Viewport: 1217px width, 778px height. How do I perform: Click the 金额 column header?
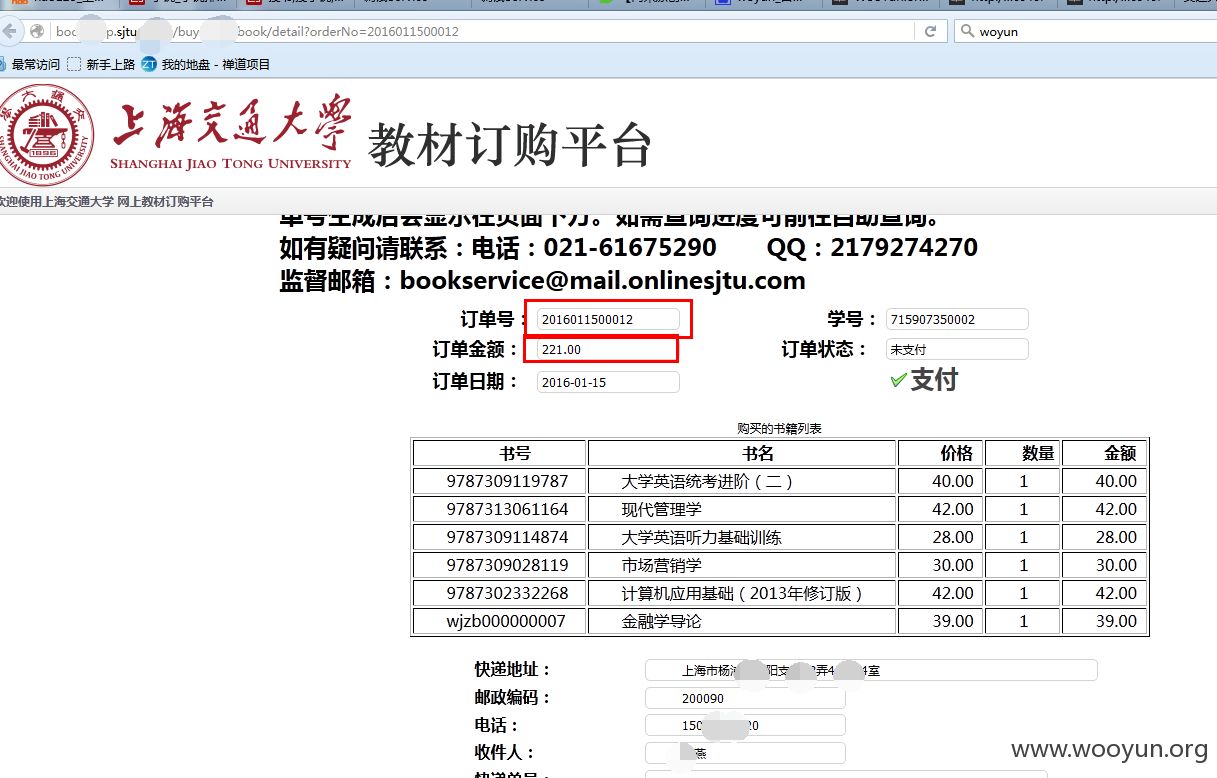pos(1105,453)
